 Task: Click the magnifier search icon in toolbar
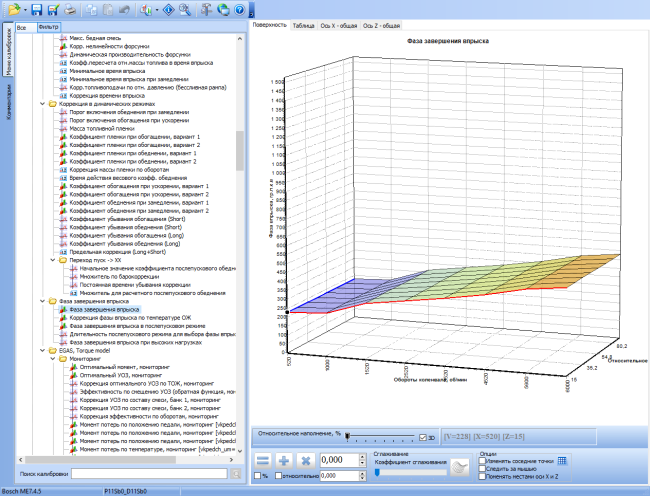(x=185, y=10)
